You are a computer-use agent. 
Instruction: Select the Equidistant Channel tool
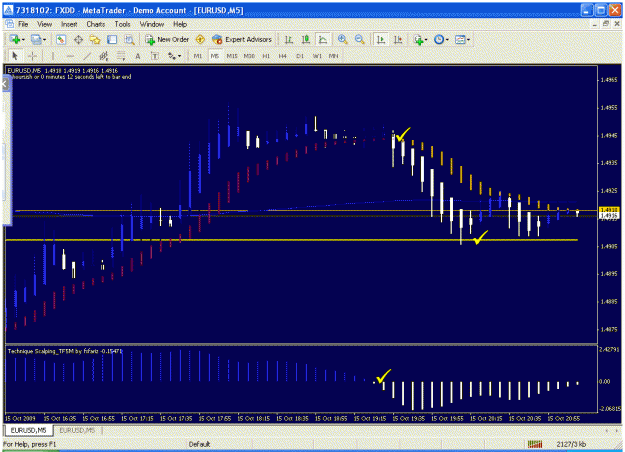pos(104,56)
